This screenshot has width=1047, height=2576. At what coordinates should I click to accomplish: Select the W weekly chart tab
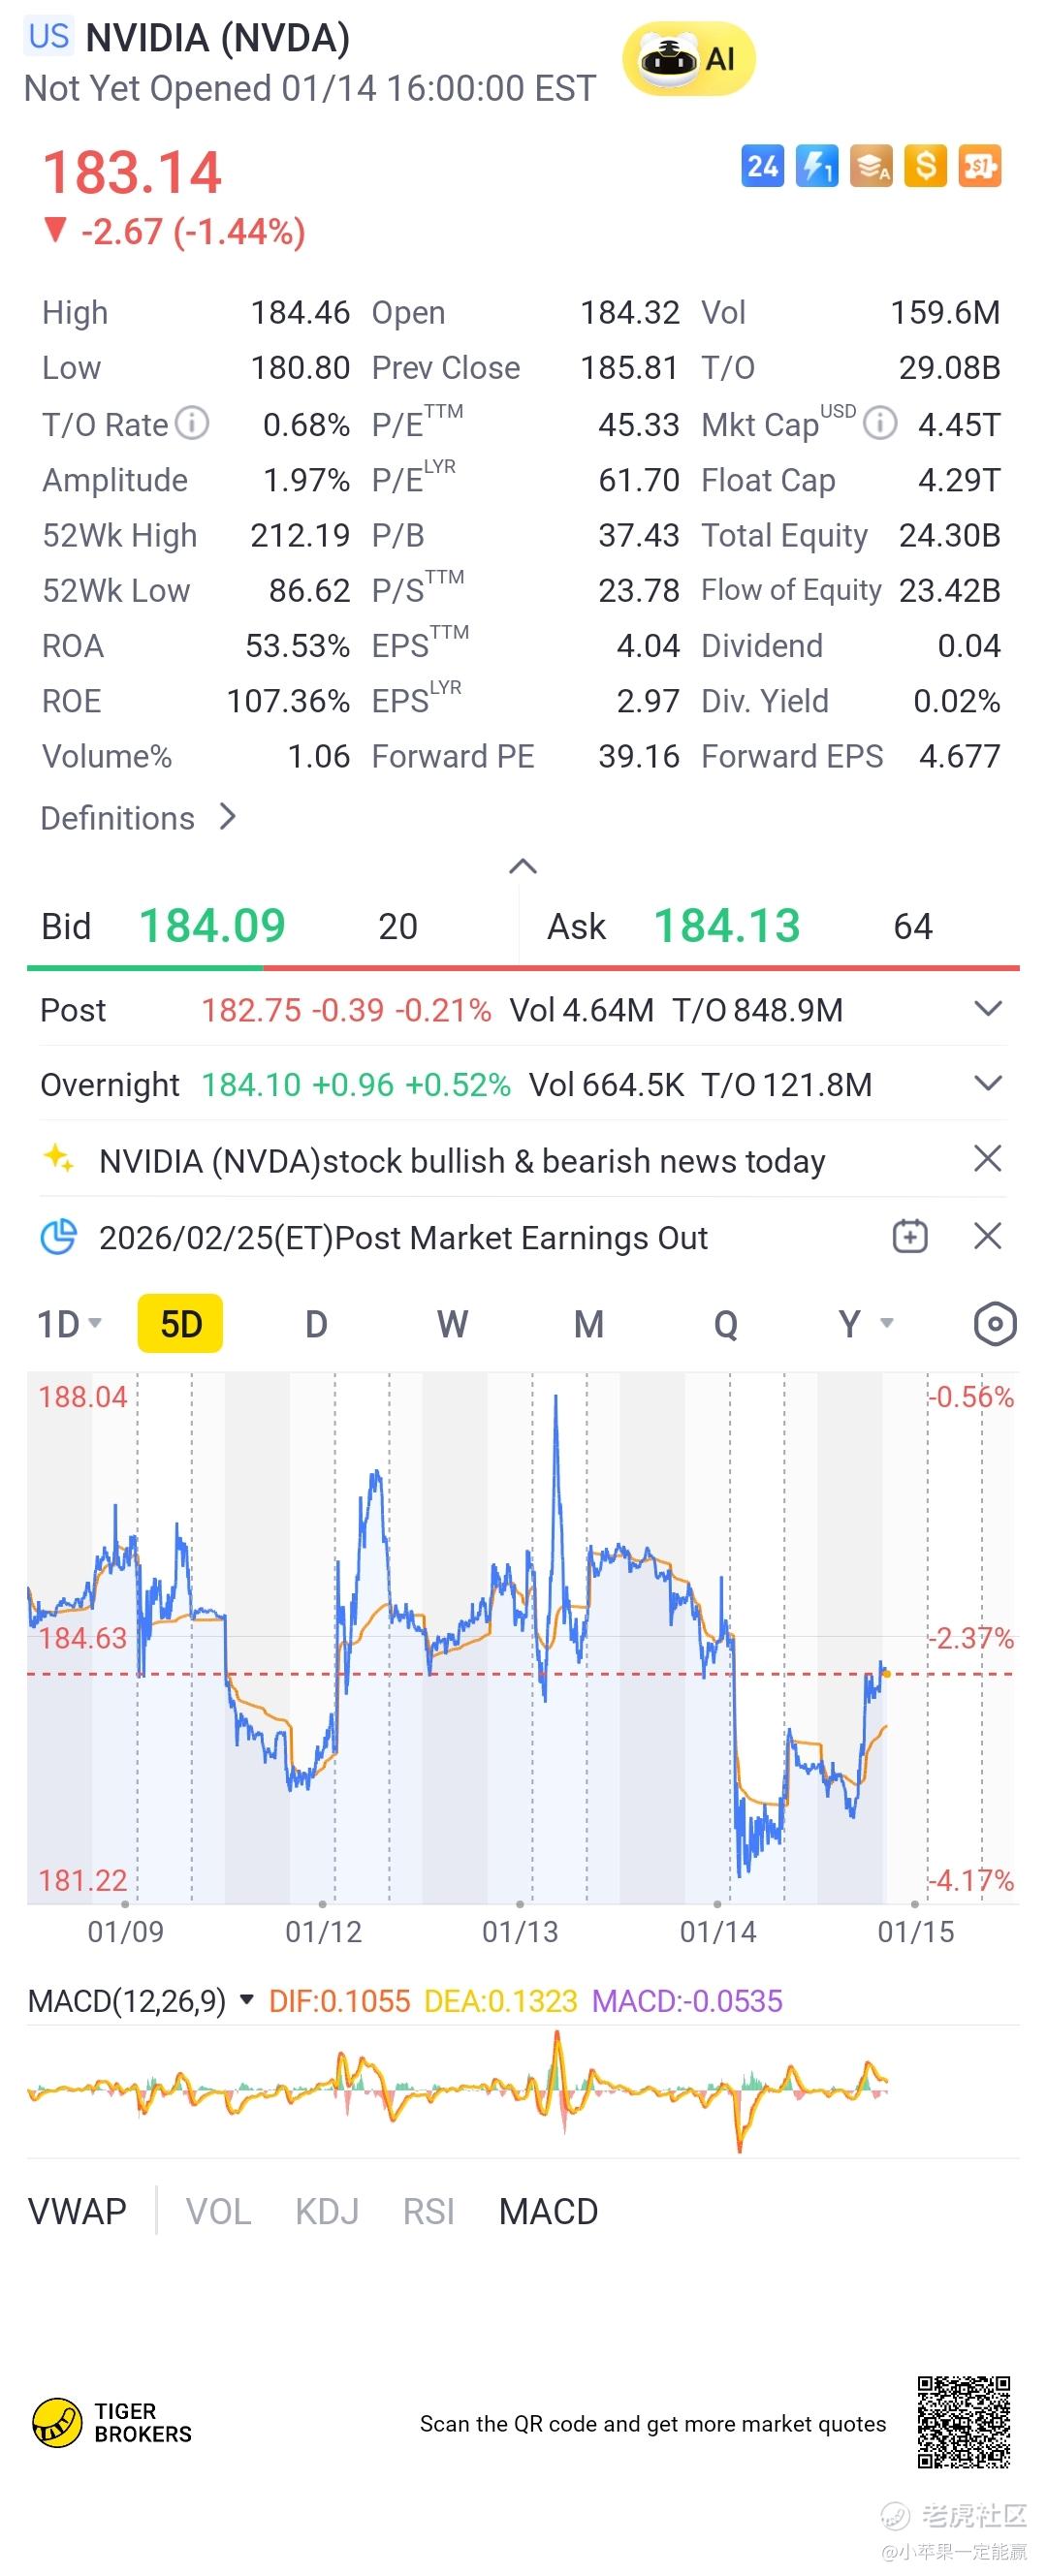click(452, 1324)
